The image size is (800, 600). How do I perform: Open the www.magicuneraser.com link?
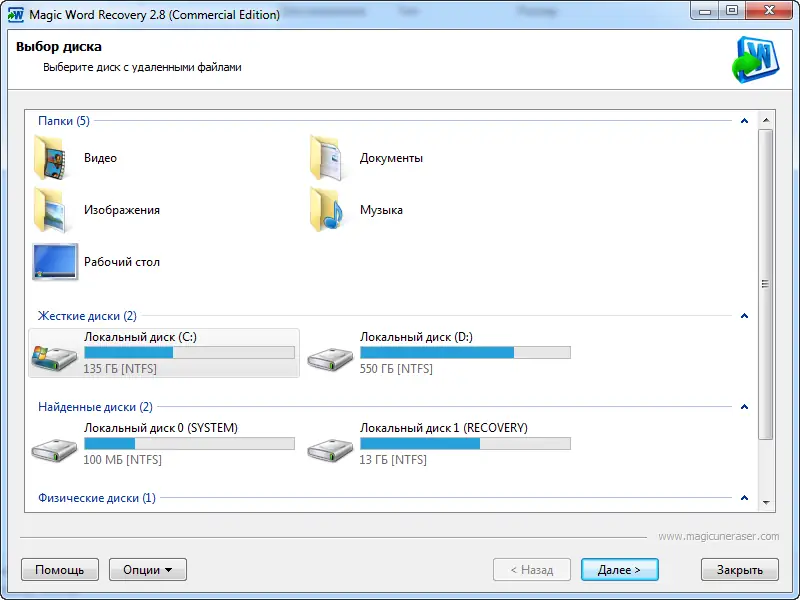coord(718,536)
